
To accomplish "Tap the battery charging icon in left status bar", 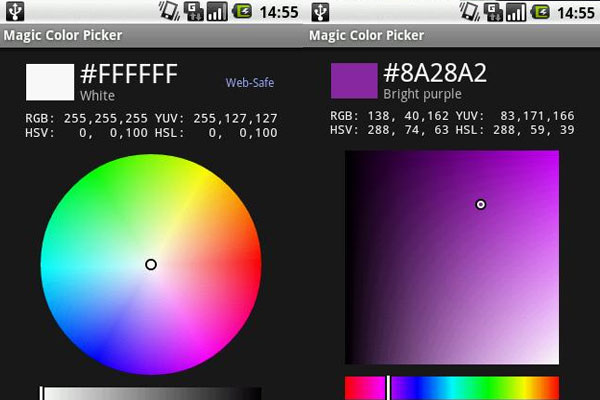I will pyautogui.click(x=242, y=11).
